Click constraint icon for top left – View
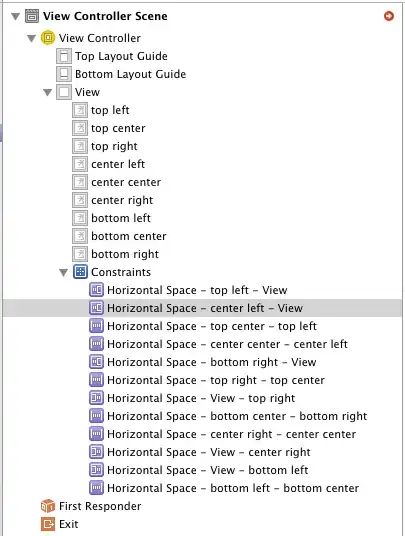 [96, 290]
